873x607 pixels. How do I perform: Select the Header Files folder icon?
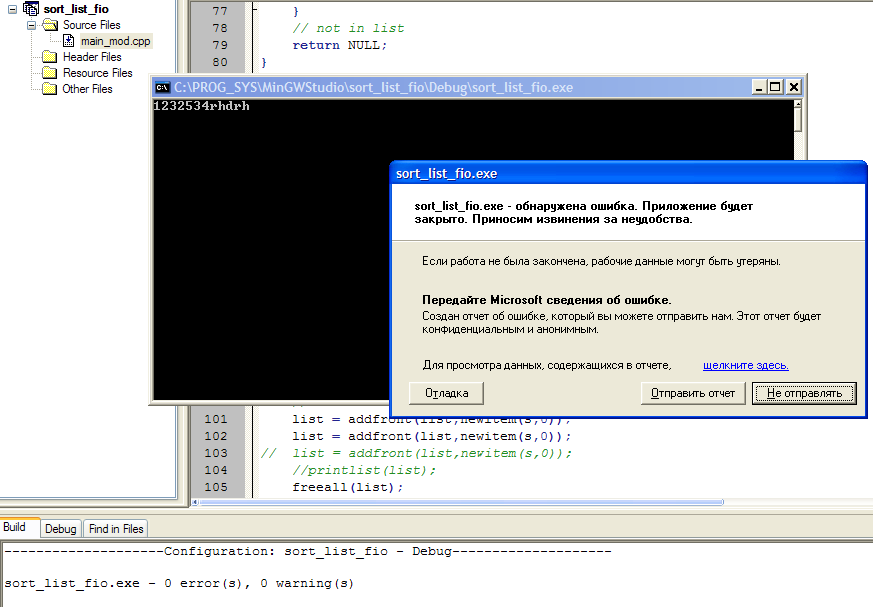click(50, 57)
